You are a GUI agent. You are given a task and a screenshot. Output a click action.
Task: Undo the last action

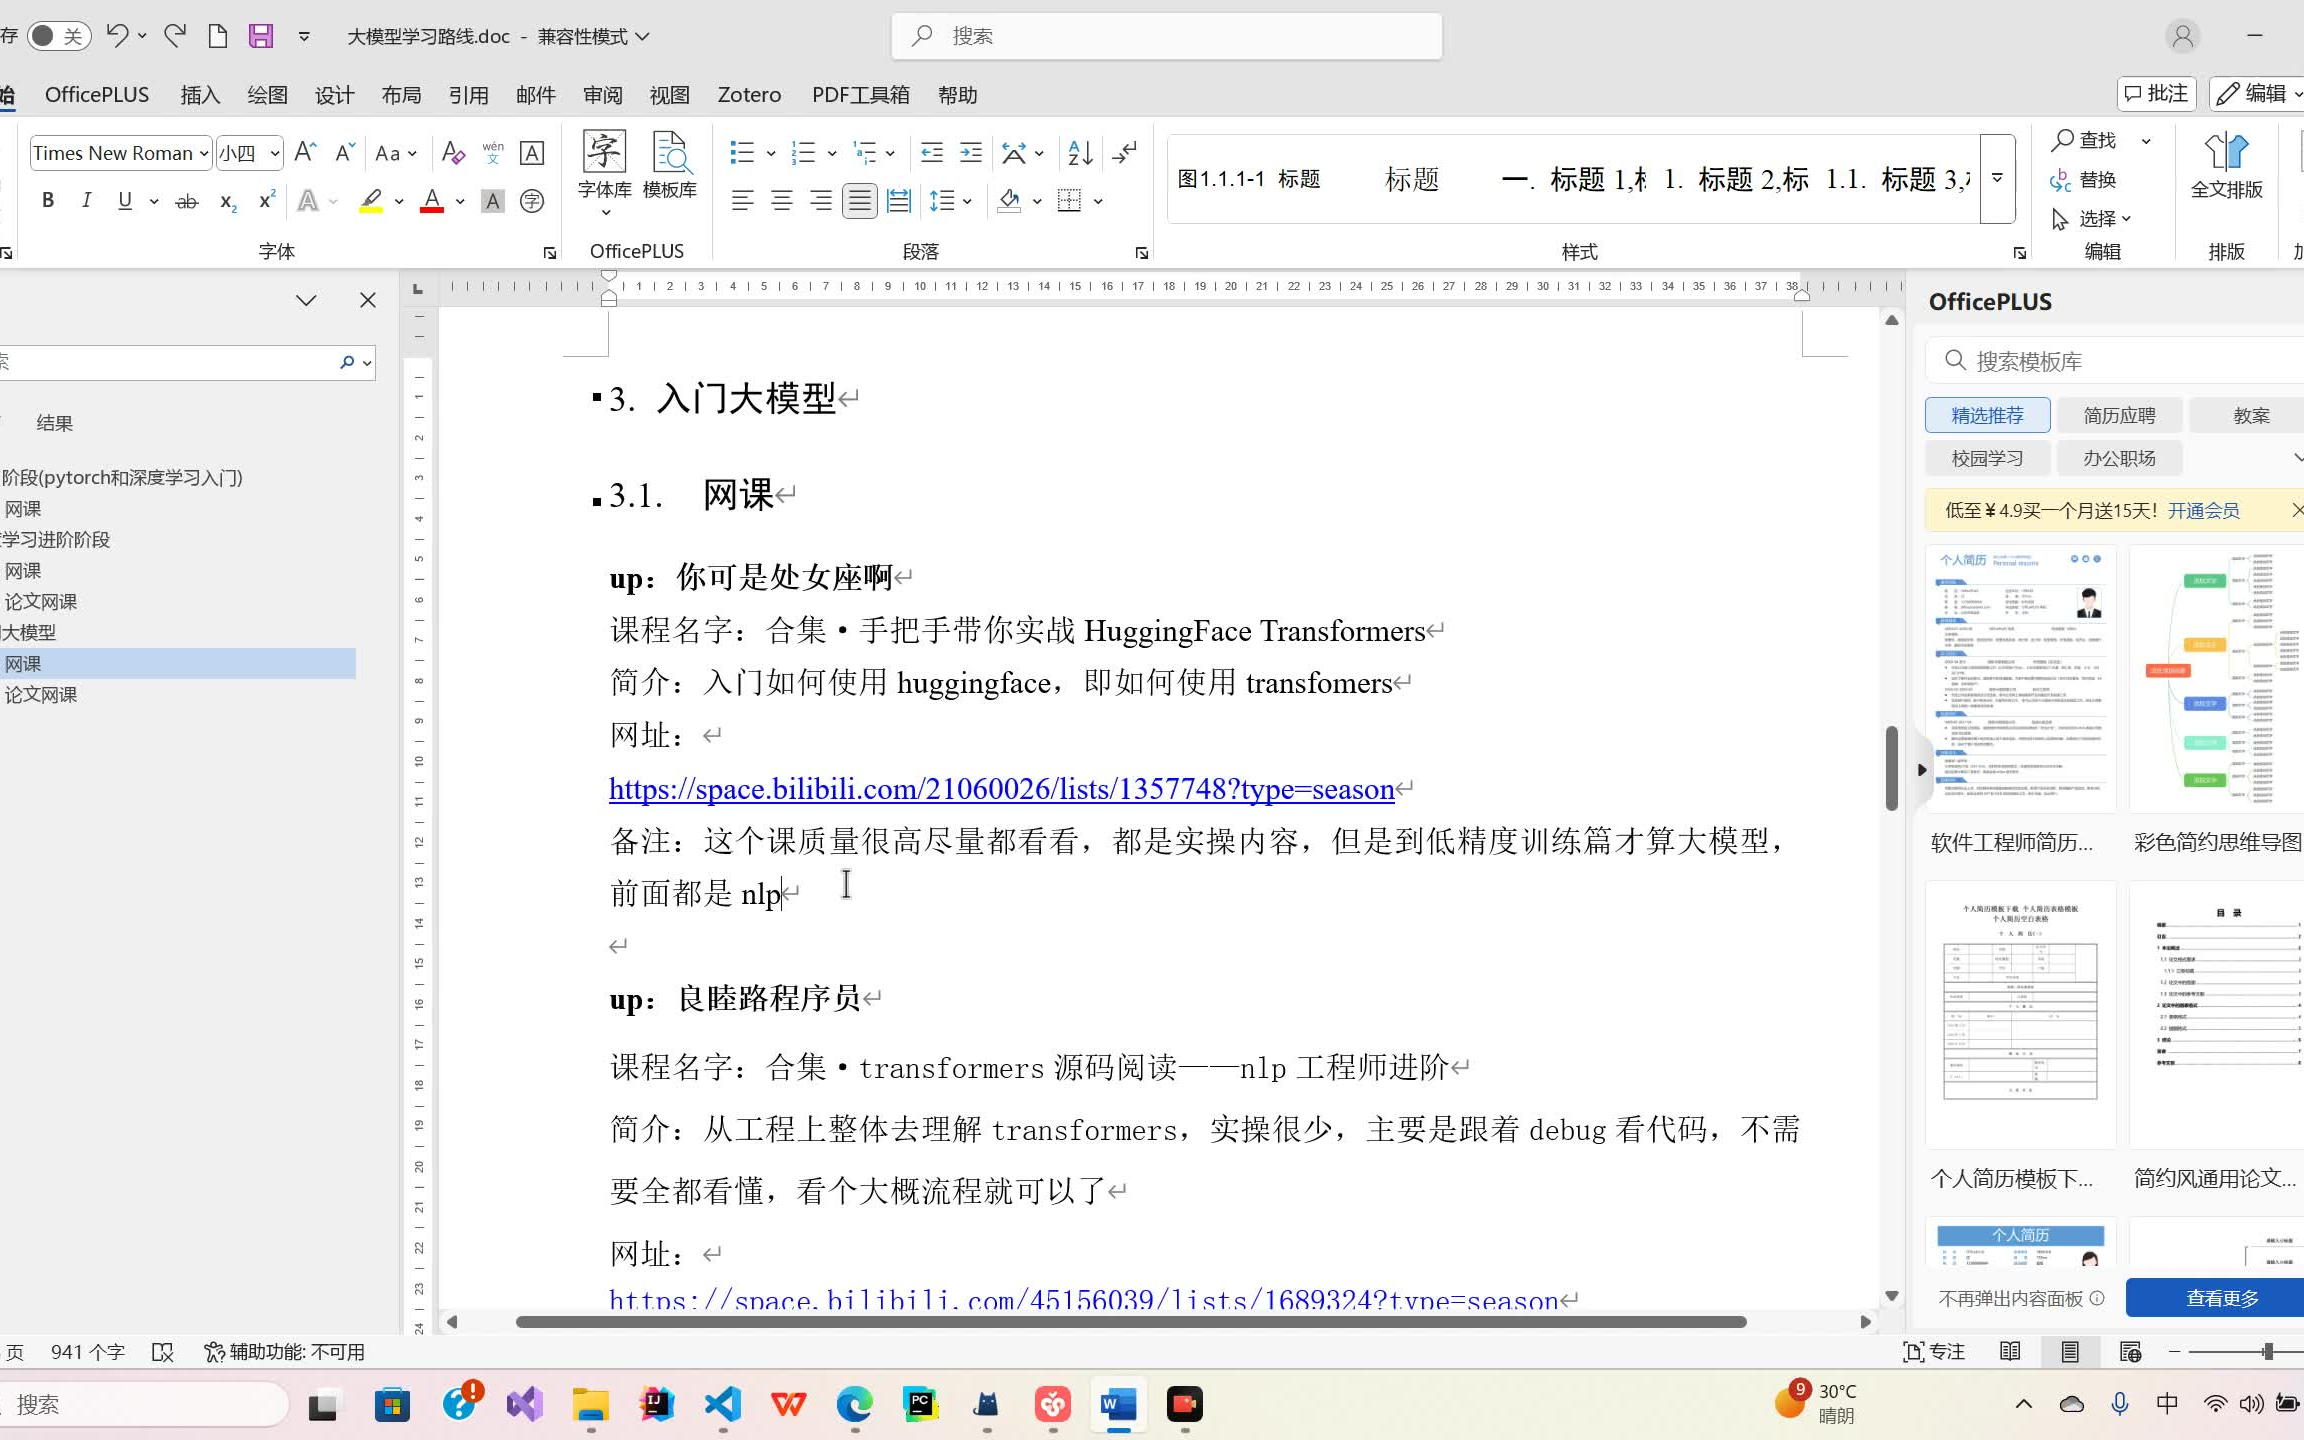[x=117, y=36]
